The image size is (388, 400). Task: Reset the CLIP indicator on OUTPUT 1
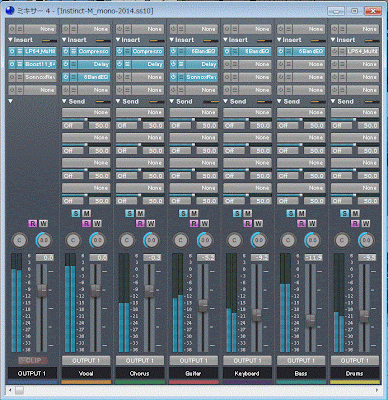pyautogui.click(x=33, y=361)
